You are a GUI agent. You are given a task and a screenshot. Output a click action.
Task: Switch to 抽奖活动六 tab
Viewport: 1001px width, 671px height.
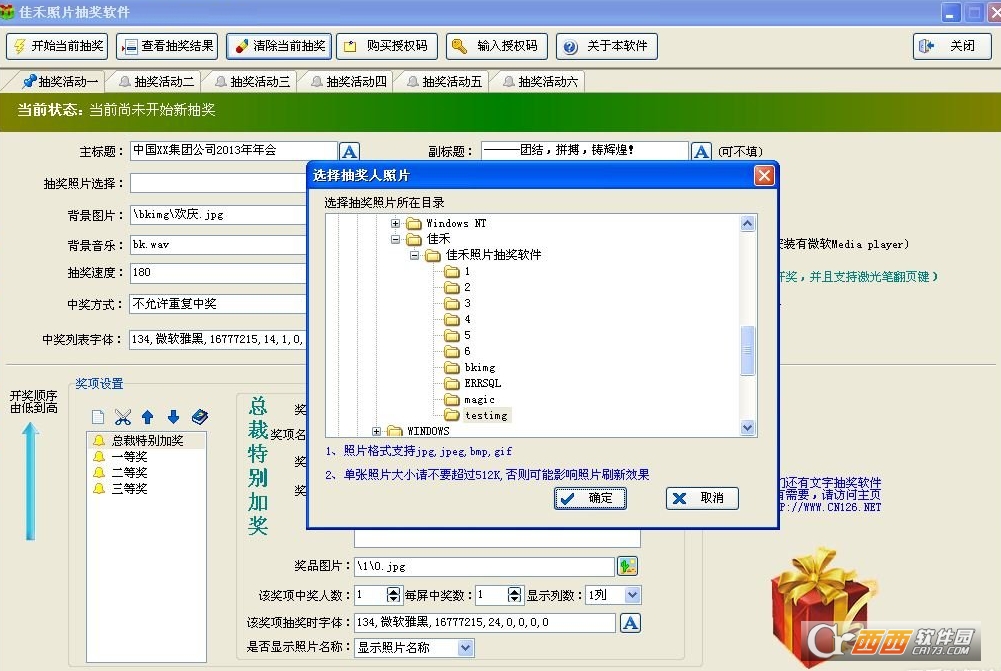(540, 82)
